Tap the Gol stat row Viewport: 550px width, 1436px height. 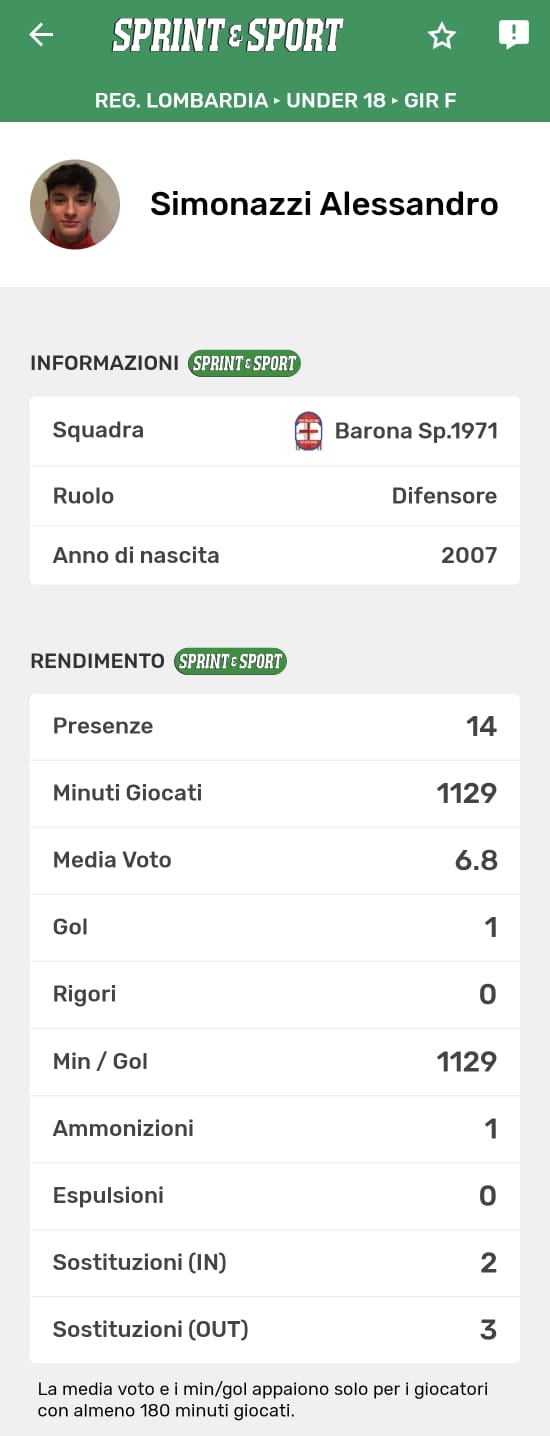pyautogui.click(x=275, y=928)
